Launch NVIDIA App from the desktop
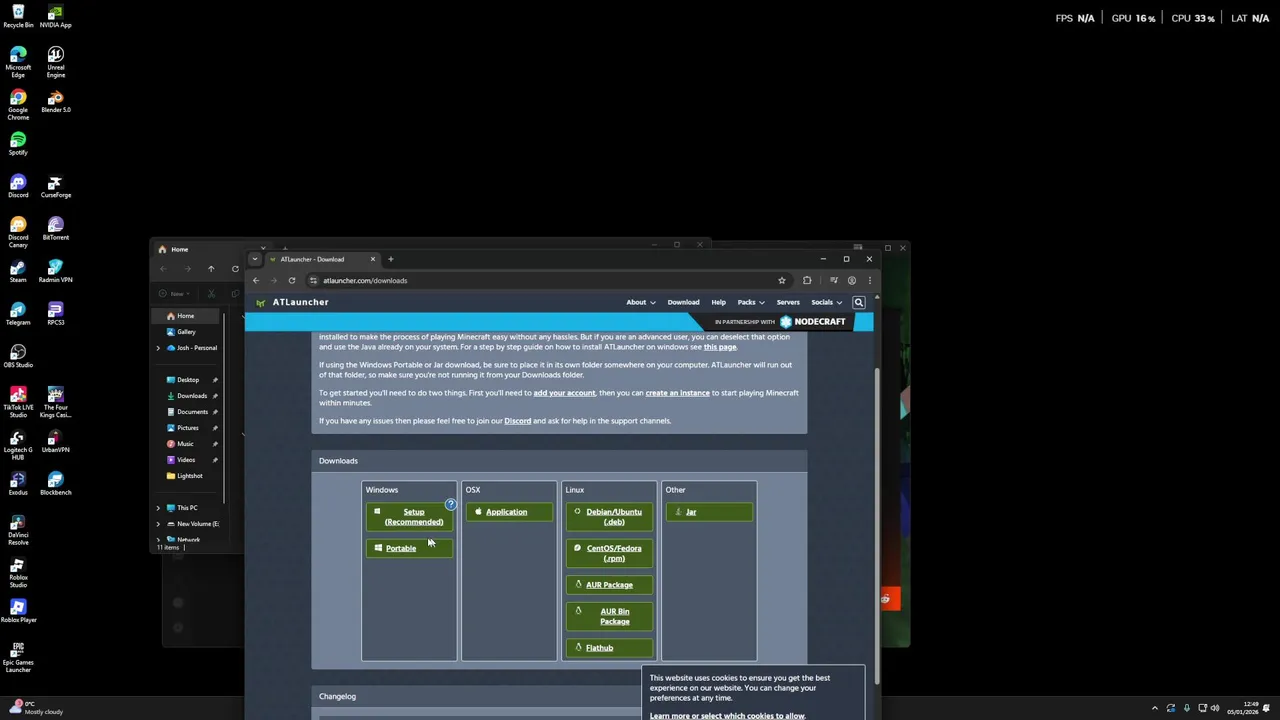The width and height of the screenshot is (1280, 720). coord(55,17)
